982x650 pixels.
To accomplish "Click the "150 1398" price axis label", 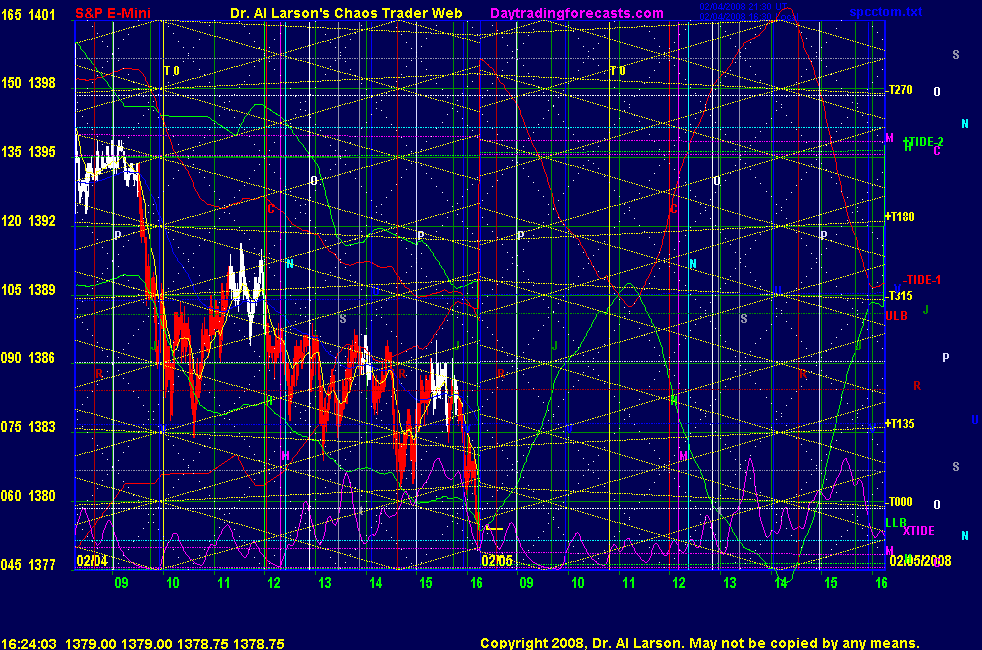I will 28,83.
